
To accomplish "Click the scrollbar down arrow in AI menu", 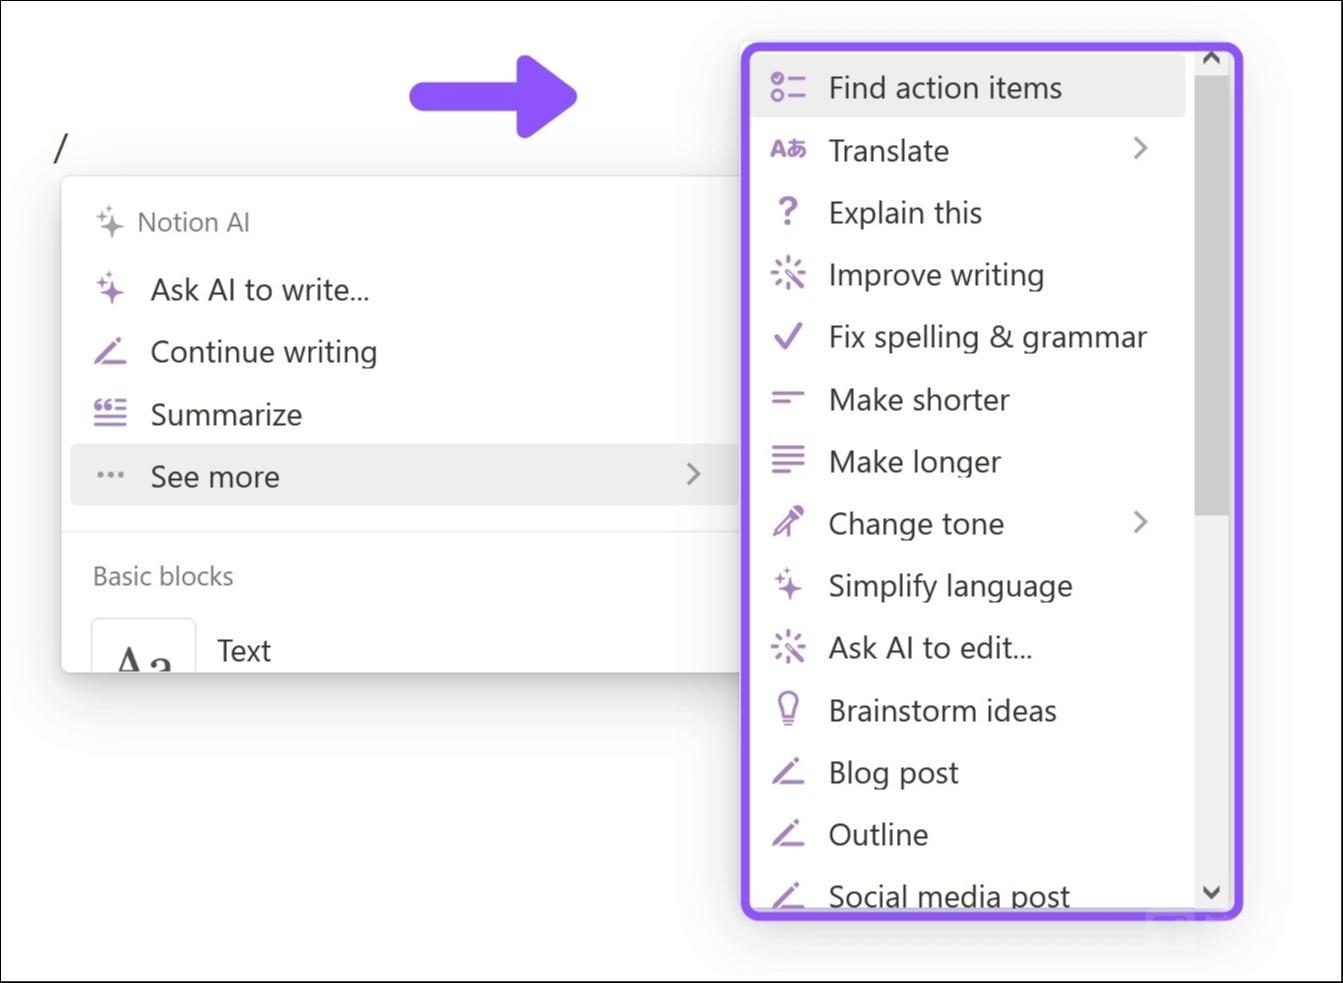I will click(1211, 892).
